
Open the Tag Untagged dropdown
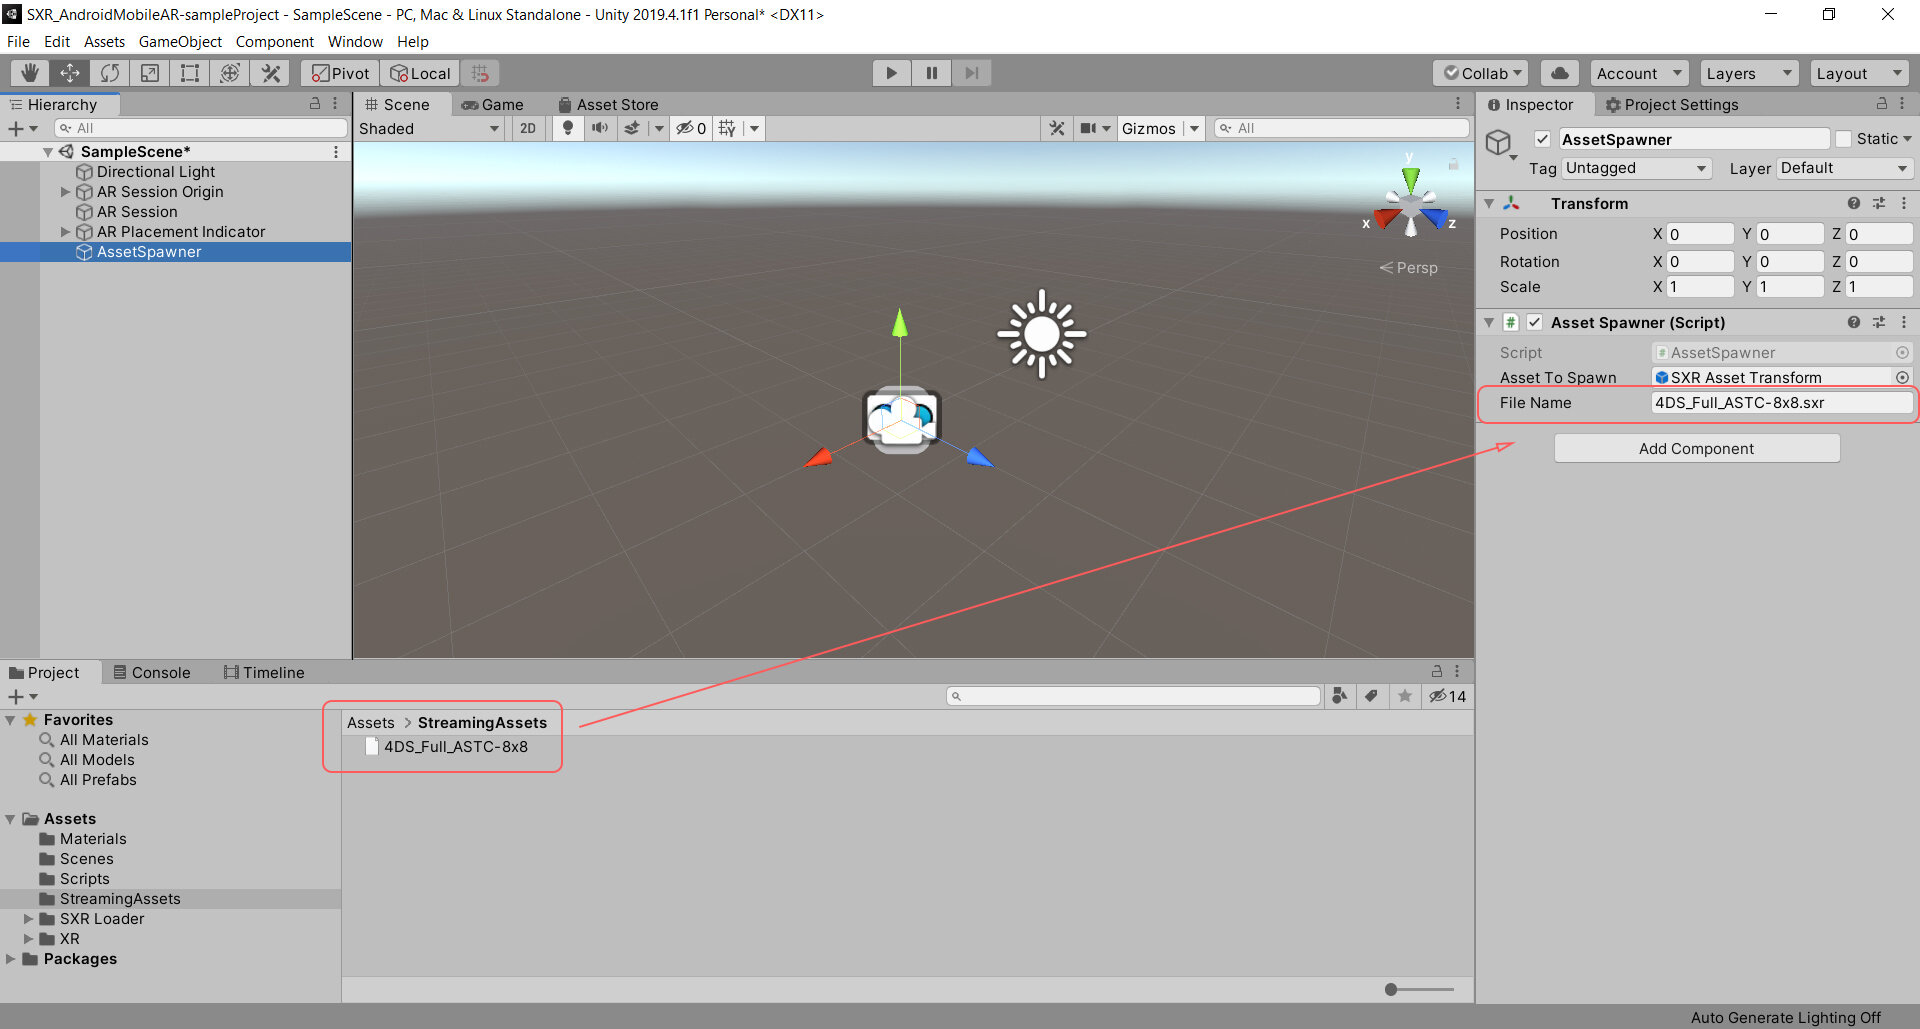click(x=1636, y=168)
